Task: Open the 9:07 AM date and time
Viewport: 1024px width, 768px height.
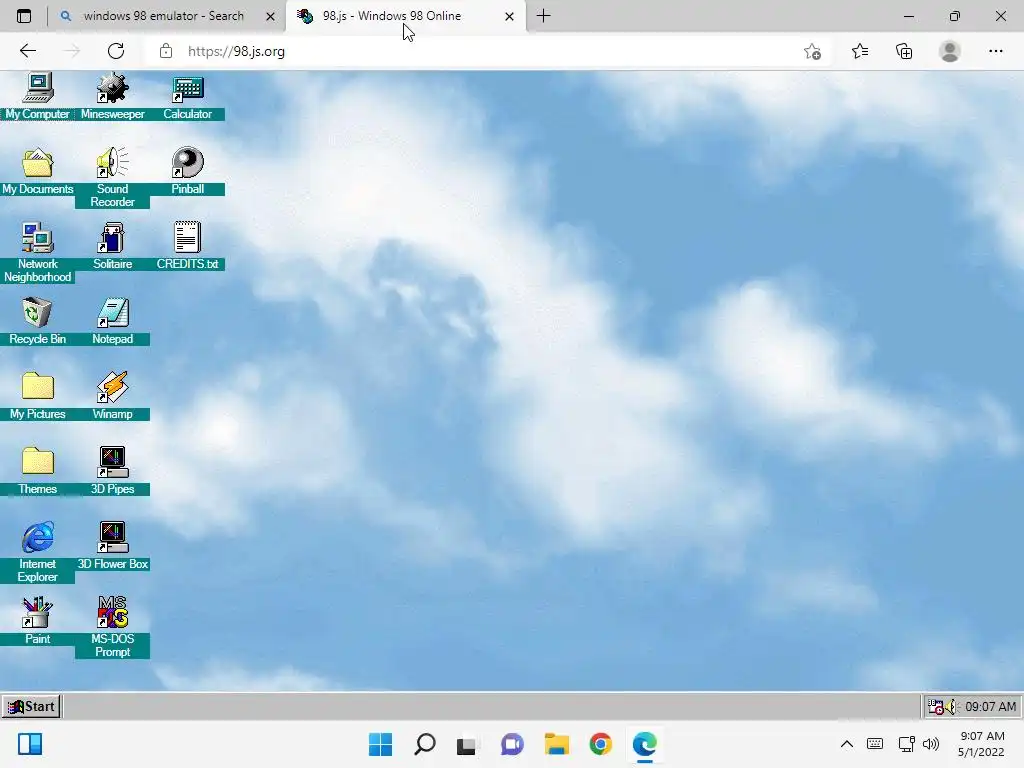Action: pyautogui.click(x=981, y=744)
